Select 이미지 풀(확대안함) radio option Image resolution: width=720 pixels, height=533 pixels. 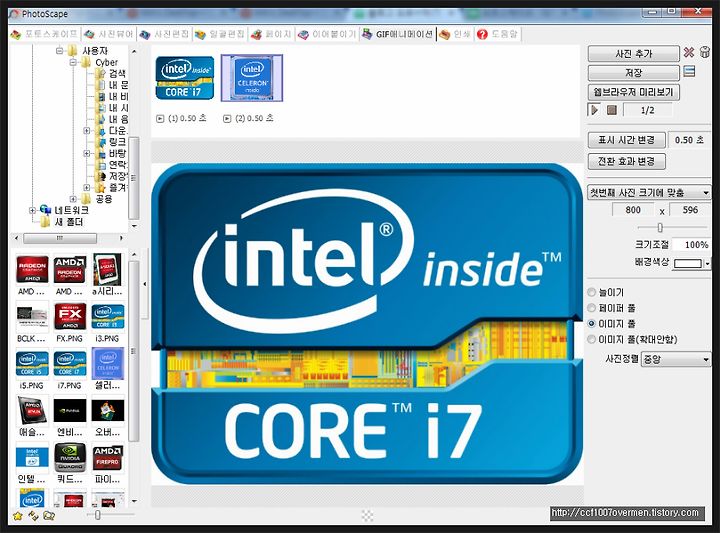pos(632,339)
